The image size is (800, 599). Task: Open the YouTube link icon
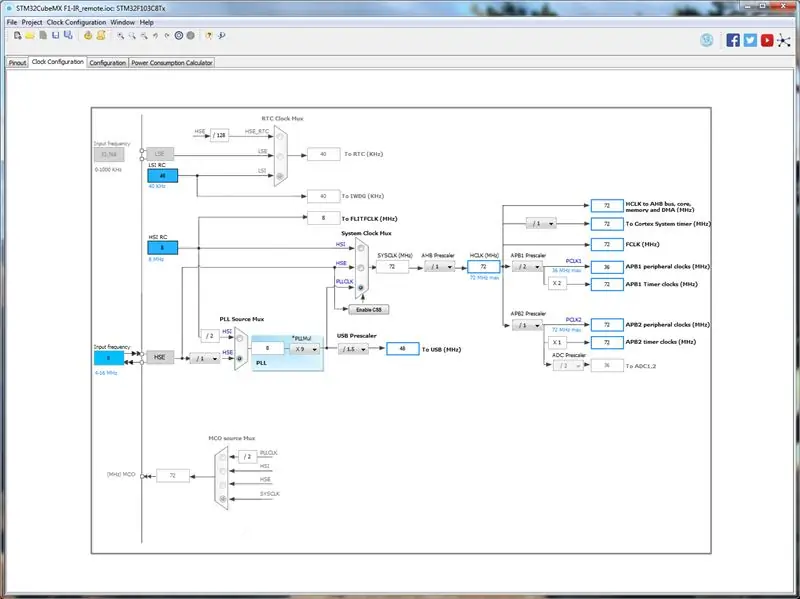(x=767, y=40)
